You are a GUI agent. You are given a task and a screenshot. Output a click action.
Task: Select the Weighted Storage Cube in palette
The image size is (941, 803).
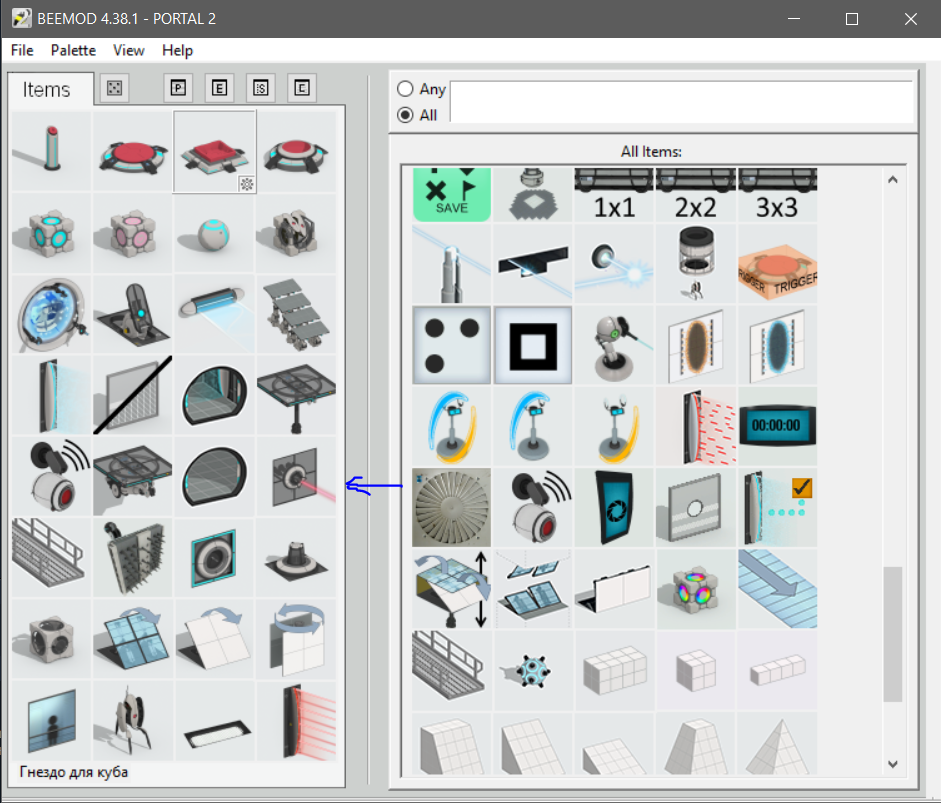tap(51, 233)
